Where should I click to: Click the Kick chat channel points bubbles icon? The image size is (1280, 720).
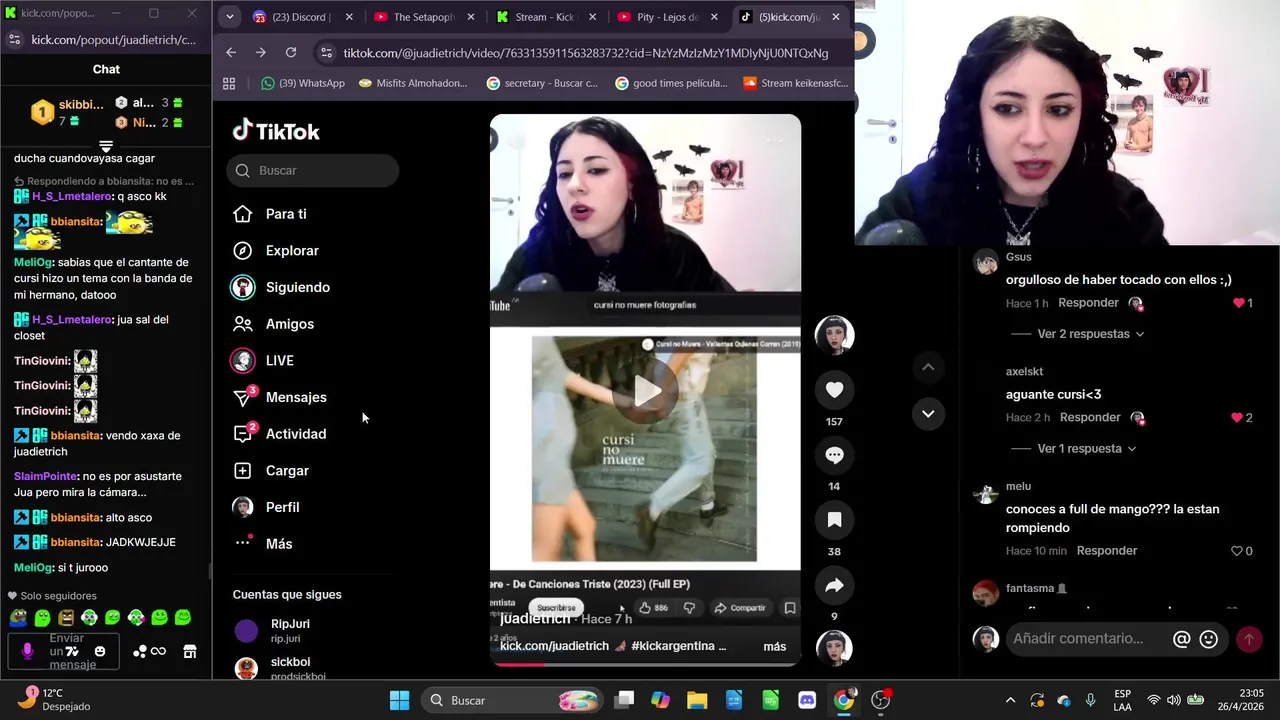tap(139, 652)
